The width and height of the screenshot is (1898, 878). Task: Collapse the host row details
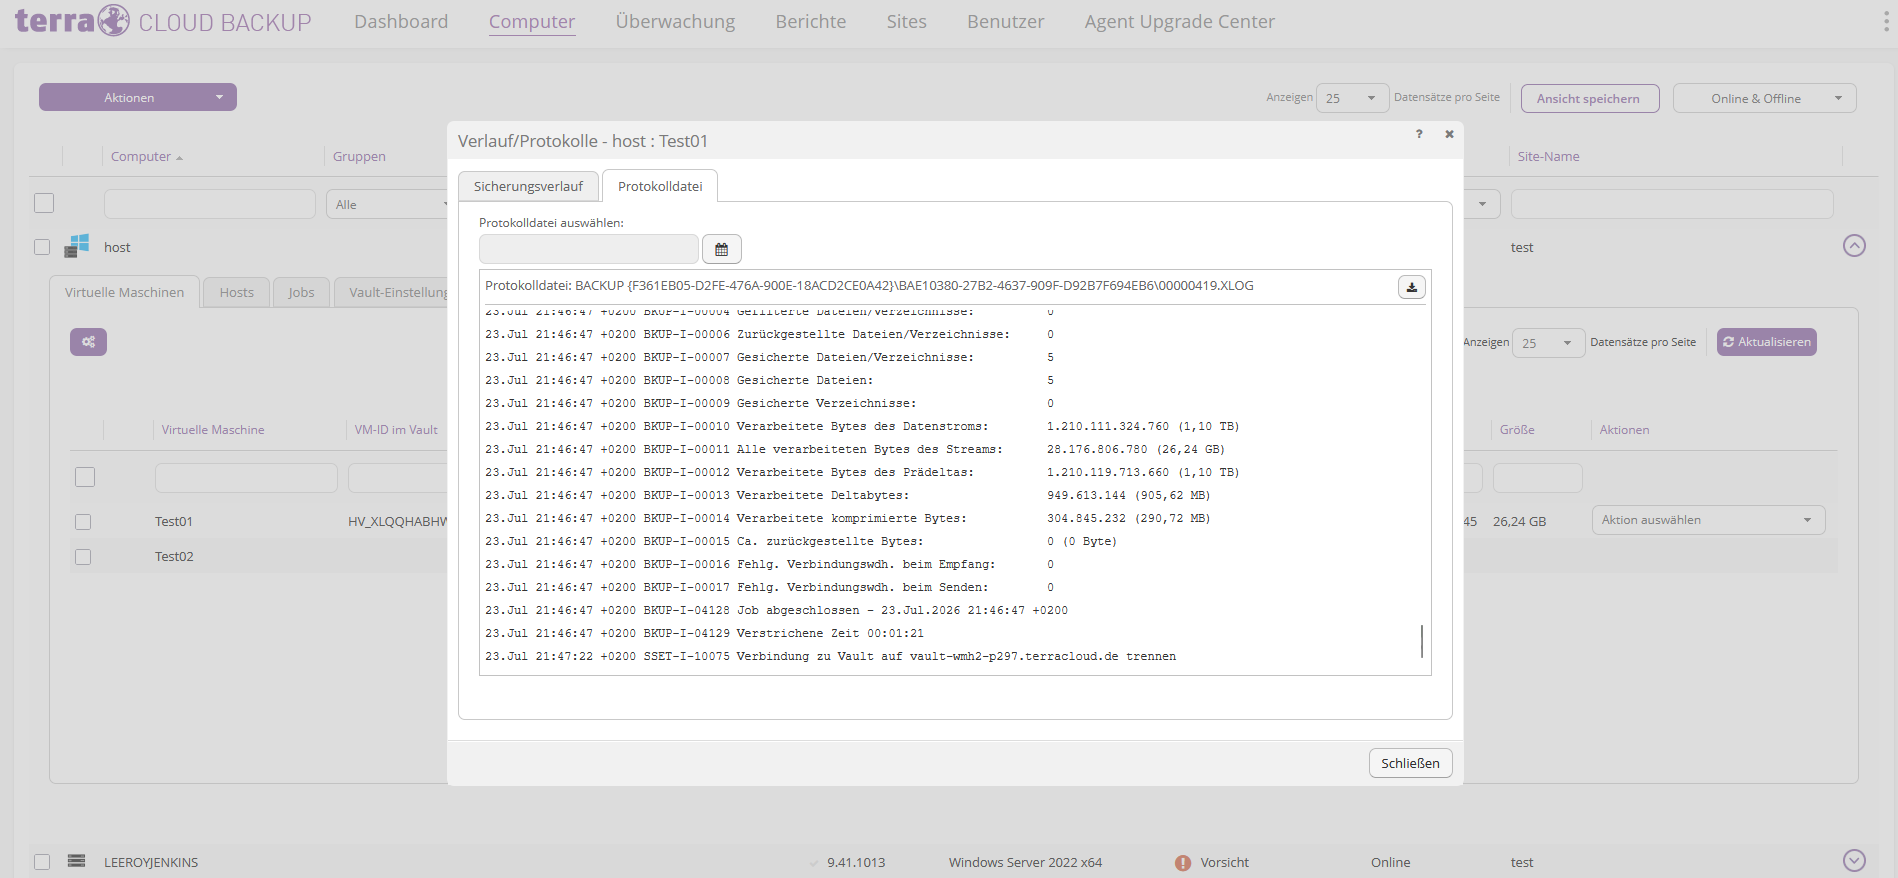click(1854, 246)
